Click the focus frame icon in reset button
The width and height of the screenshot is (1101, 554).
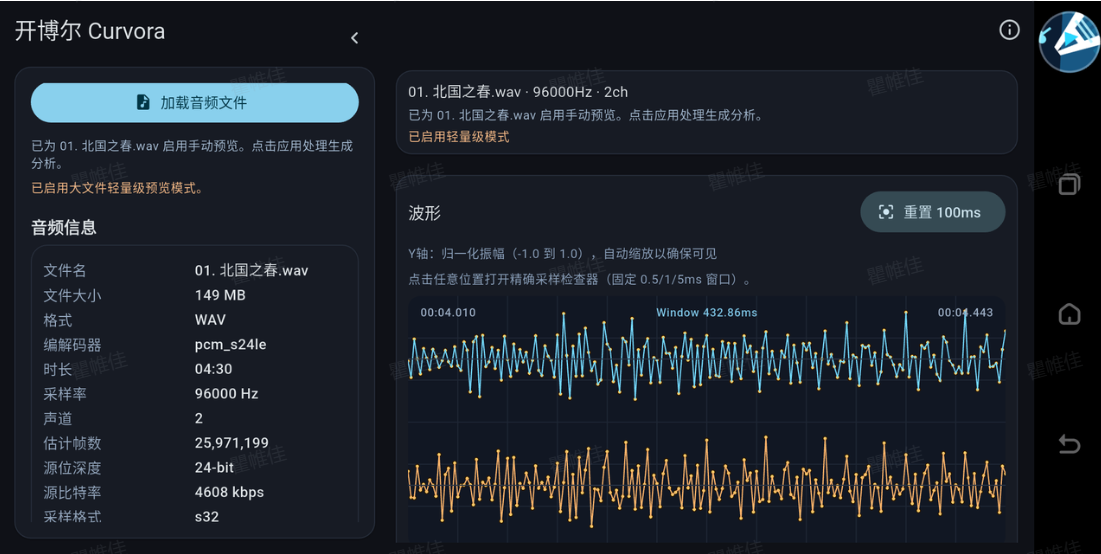[x=886, y=212]
